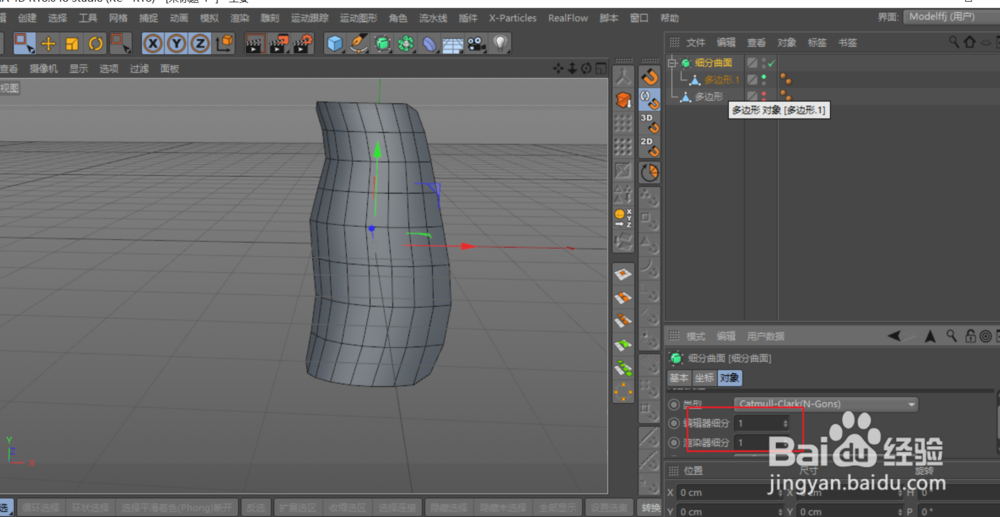Add a Cube primitive object
Image resolution: width=1000 pixels, height=517 pixels.
335,43
